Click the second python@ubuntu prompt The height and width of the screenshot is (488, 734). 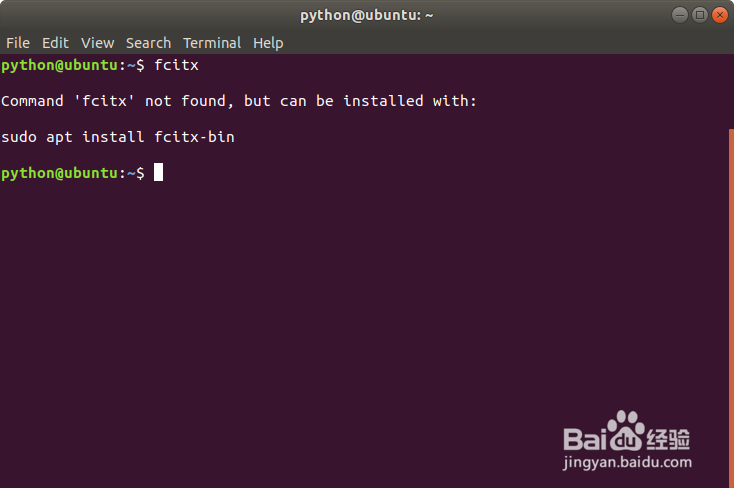[x=73, y=173]
